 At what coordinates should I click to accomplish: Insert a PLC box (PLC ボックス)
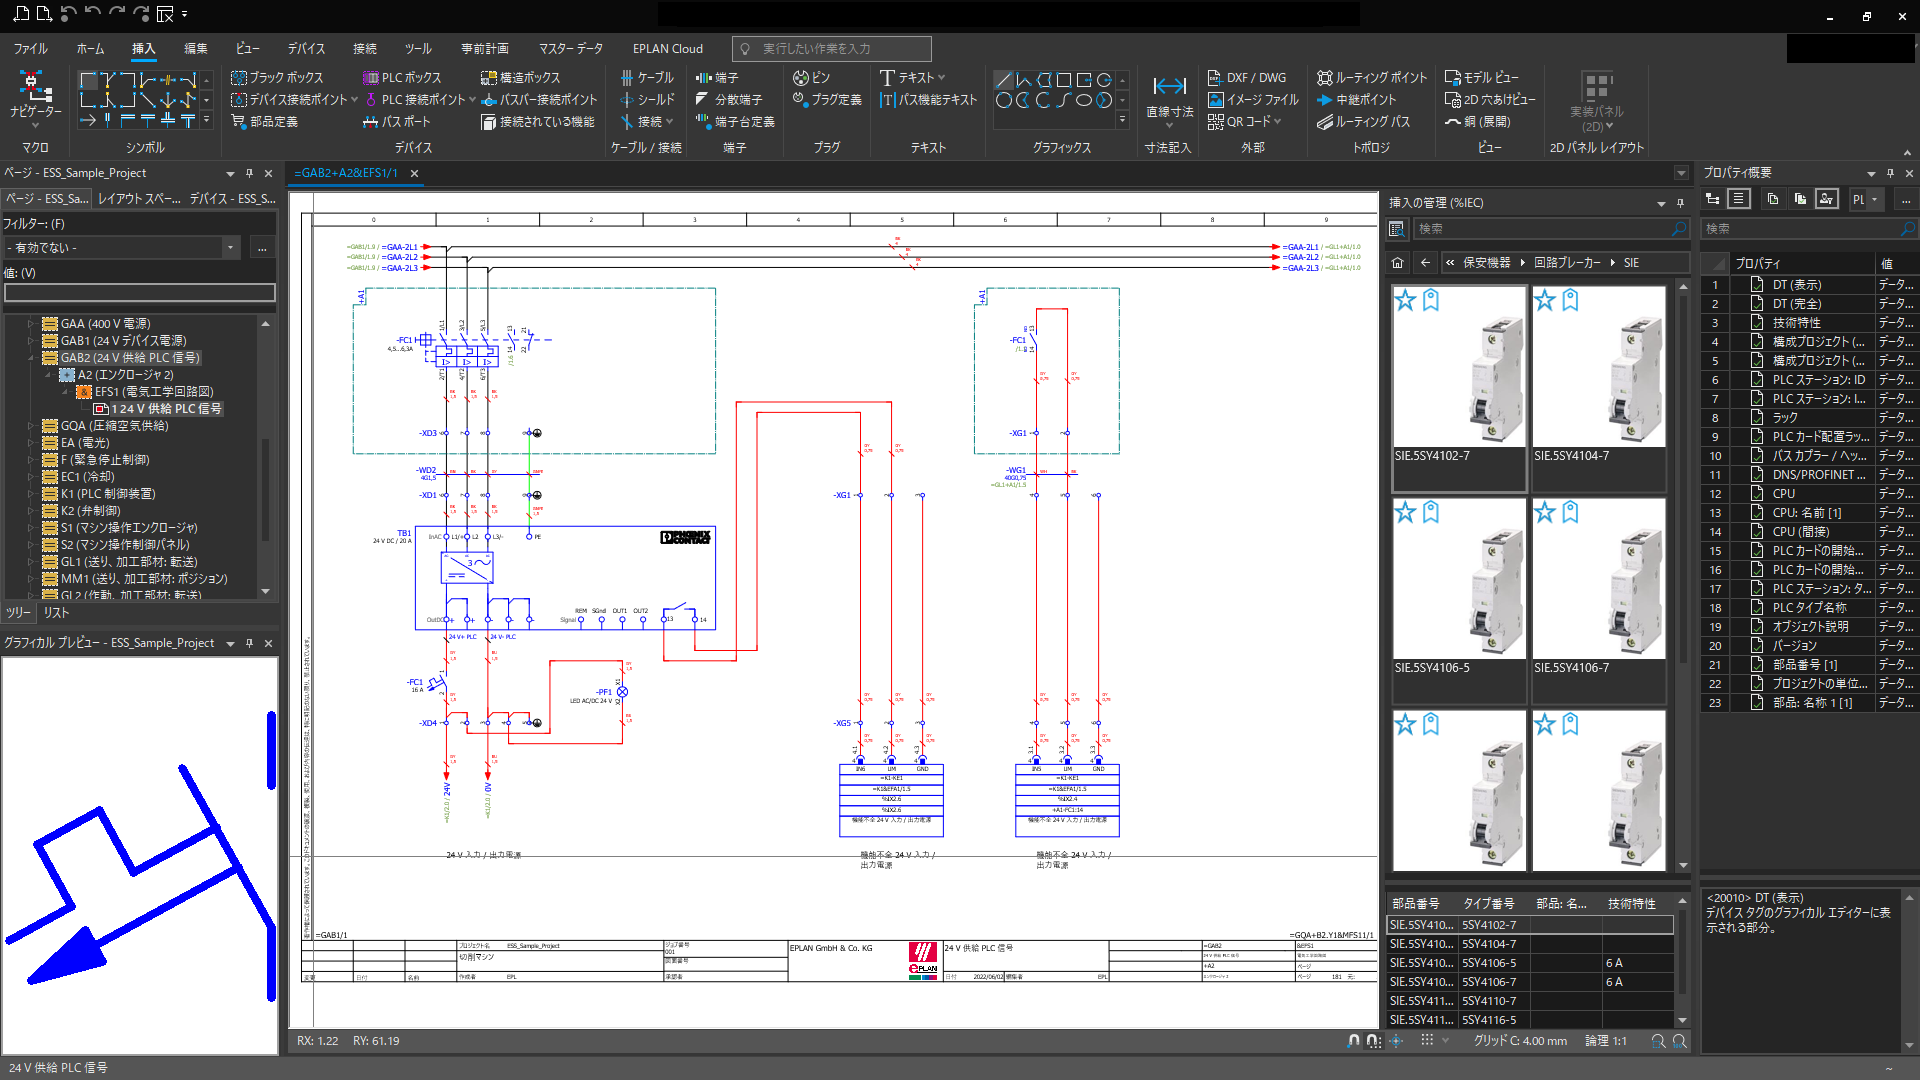pos(402,77)
